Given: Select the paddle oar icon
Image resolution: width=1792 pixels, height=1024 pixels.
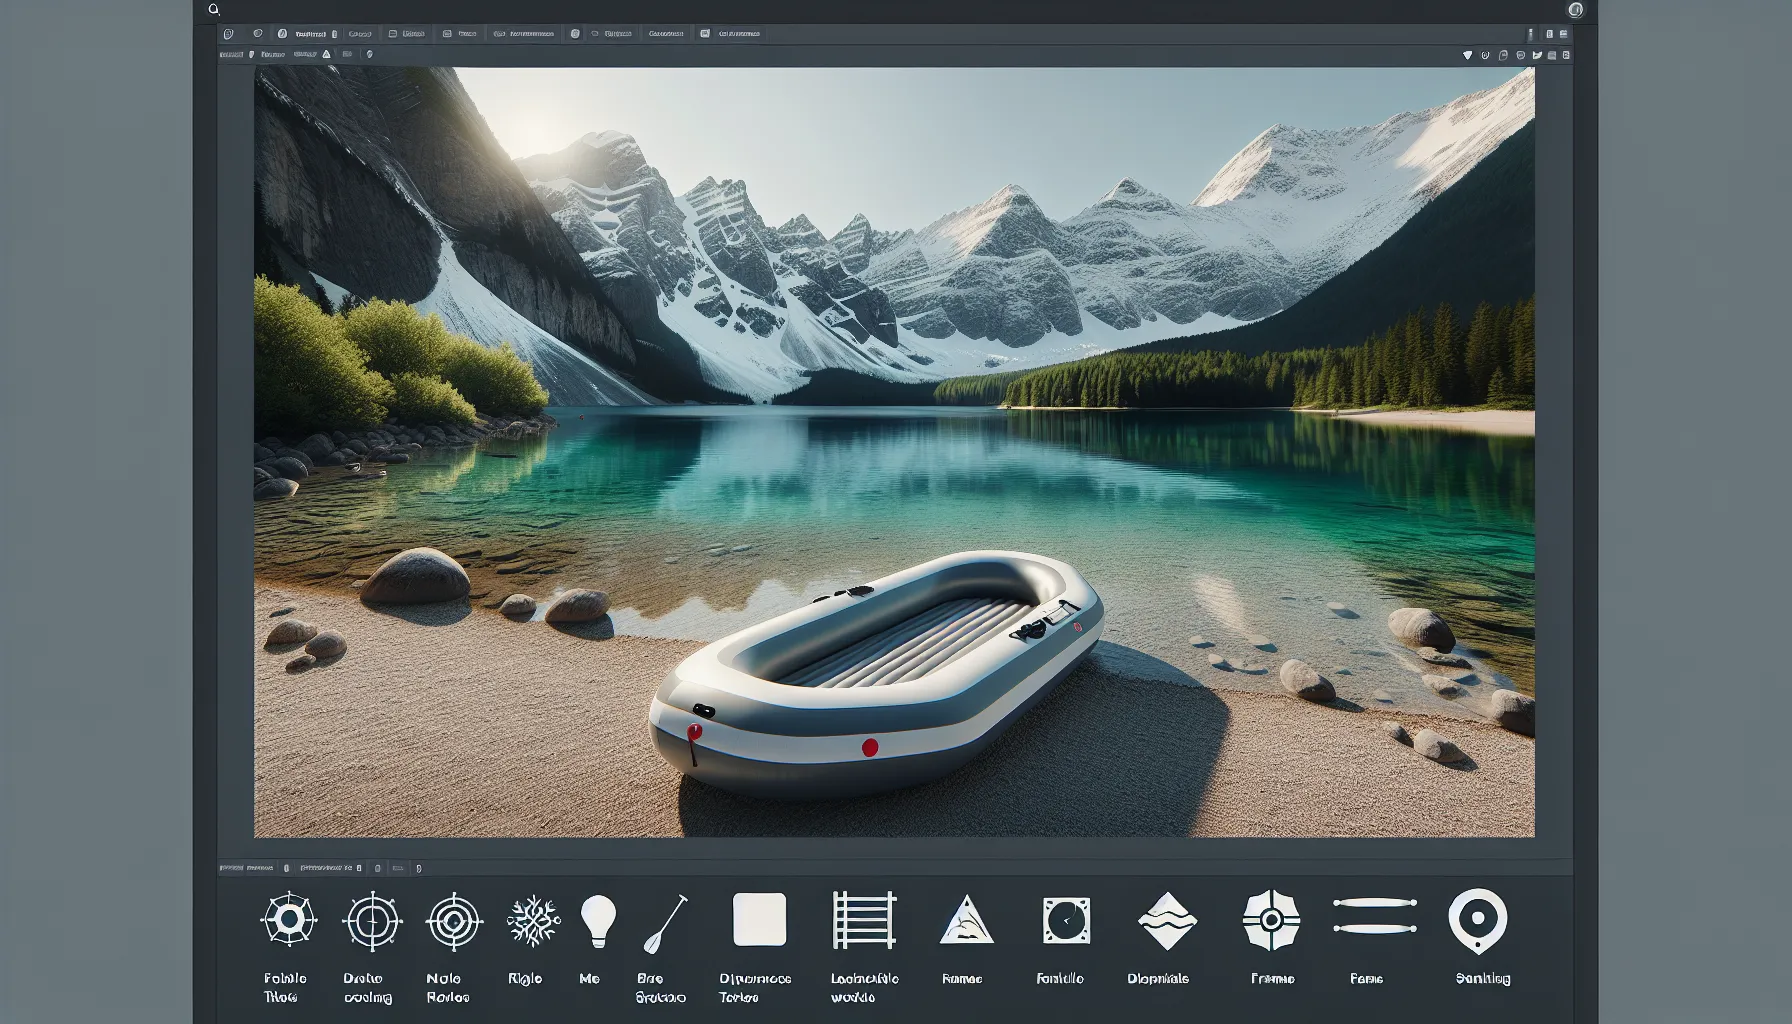Looking at the screenshot, I should tap(666, 923).
